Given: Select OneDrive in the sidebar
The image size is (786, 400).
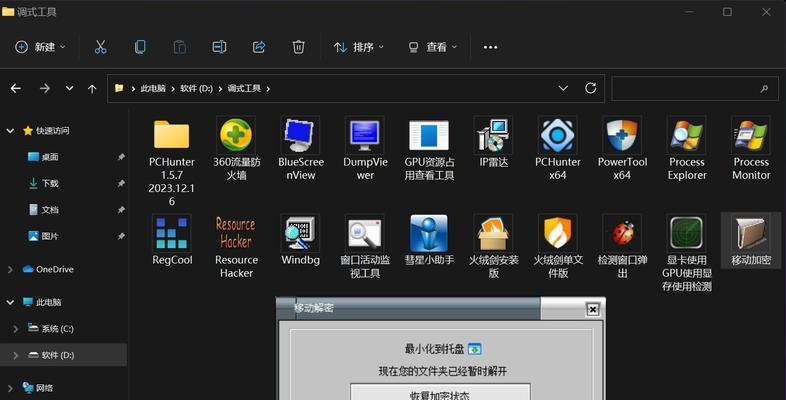Looking at the screenshot, I should pyautogui.click(x=55, y=269).
